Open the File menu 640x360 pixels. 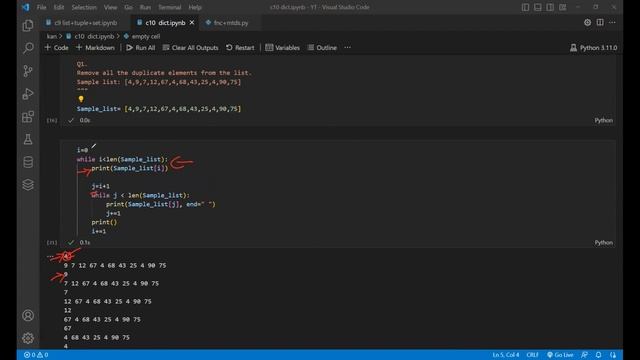point(41,7)
